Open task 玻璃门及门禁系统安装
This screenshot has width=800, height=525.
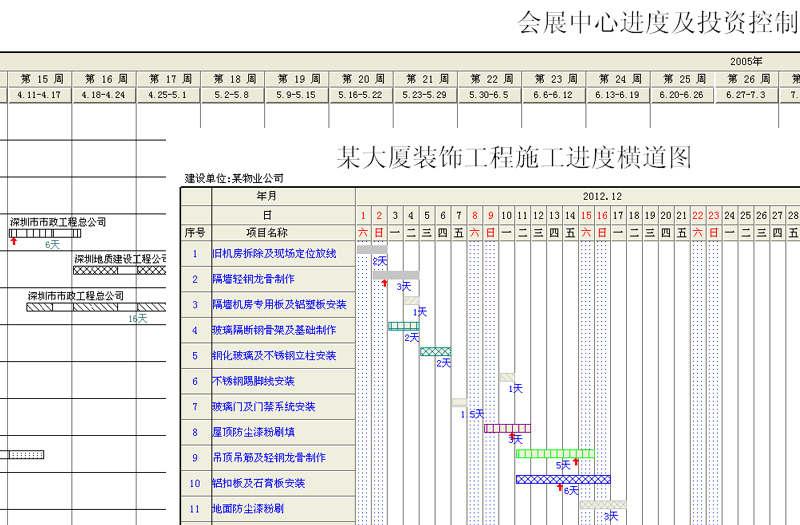point(263,407)
